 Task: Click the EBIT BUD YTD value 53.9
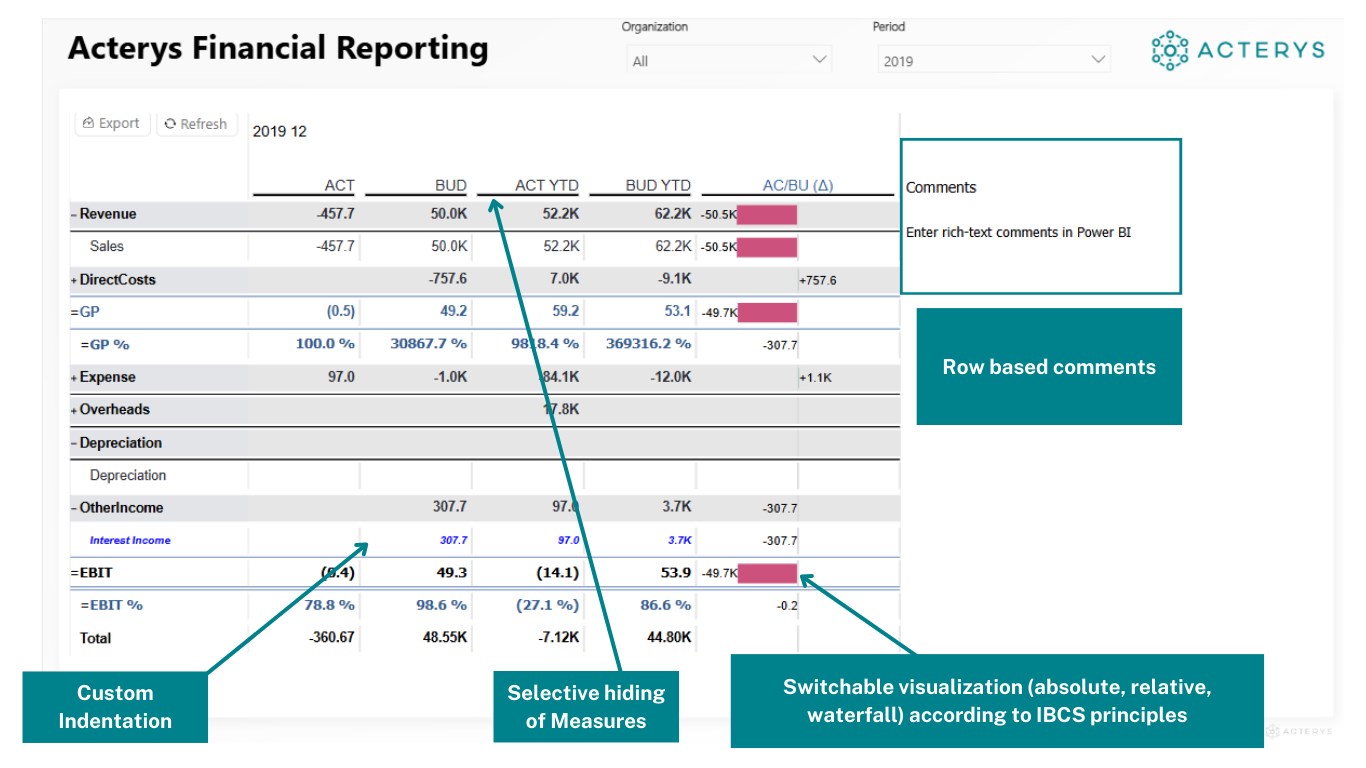click(x=678, y=573)
